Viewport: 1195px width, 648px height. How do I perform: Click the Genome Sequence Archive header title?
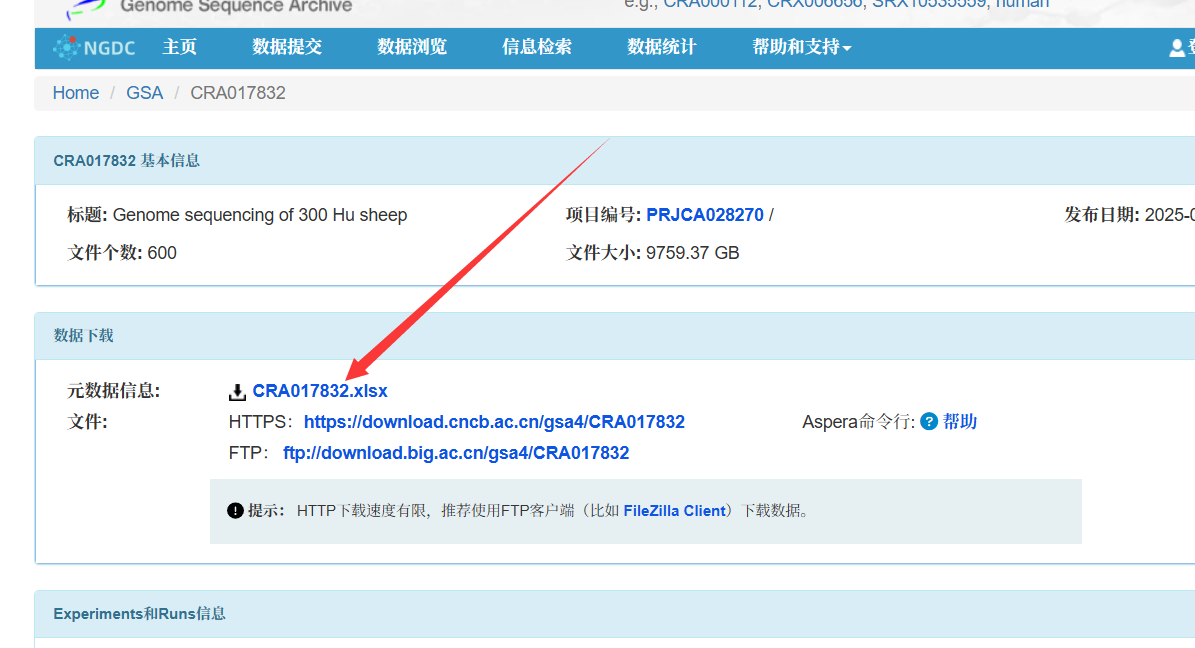coord(236,7)
